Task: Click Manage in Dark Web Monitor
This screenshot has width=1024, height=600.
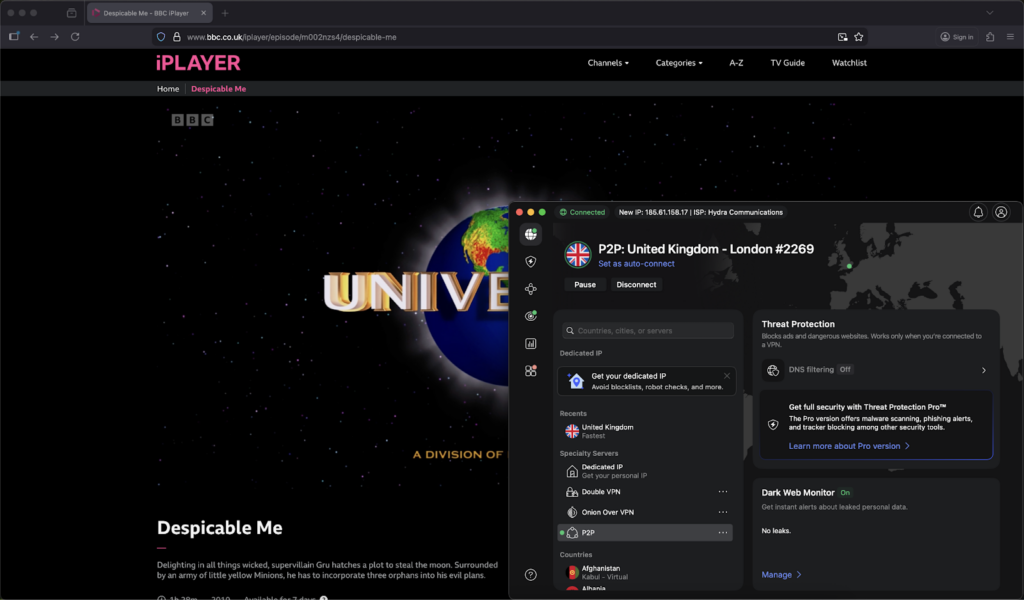Action: 781,575
